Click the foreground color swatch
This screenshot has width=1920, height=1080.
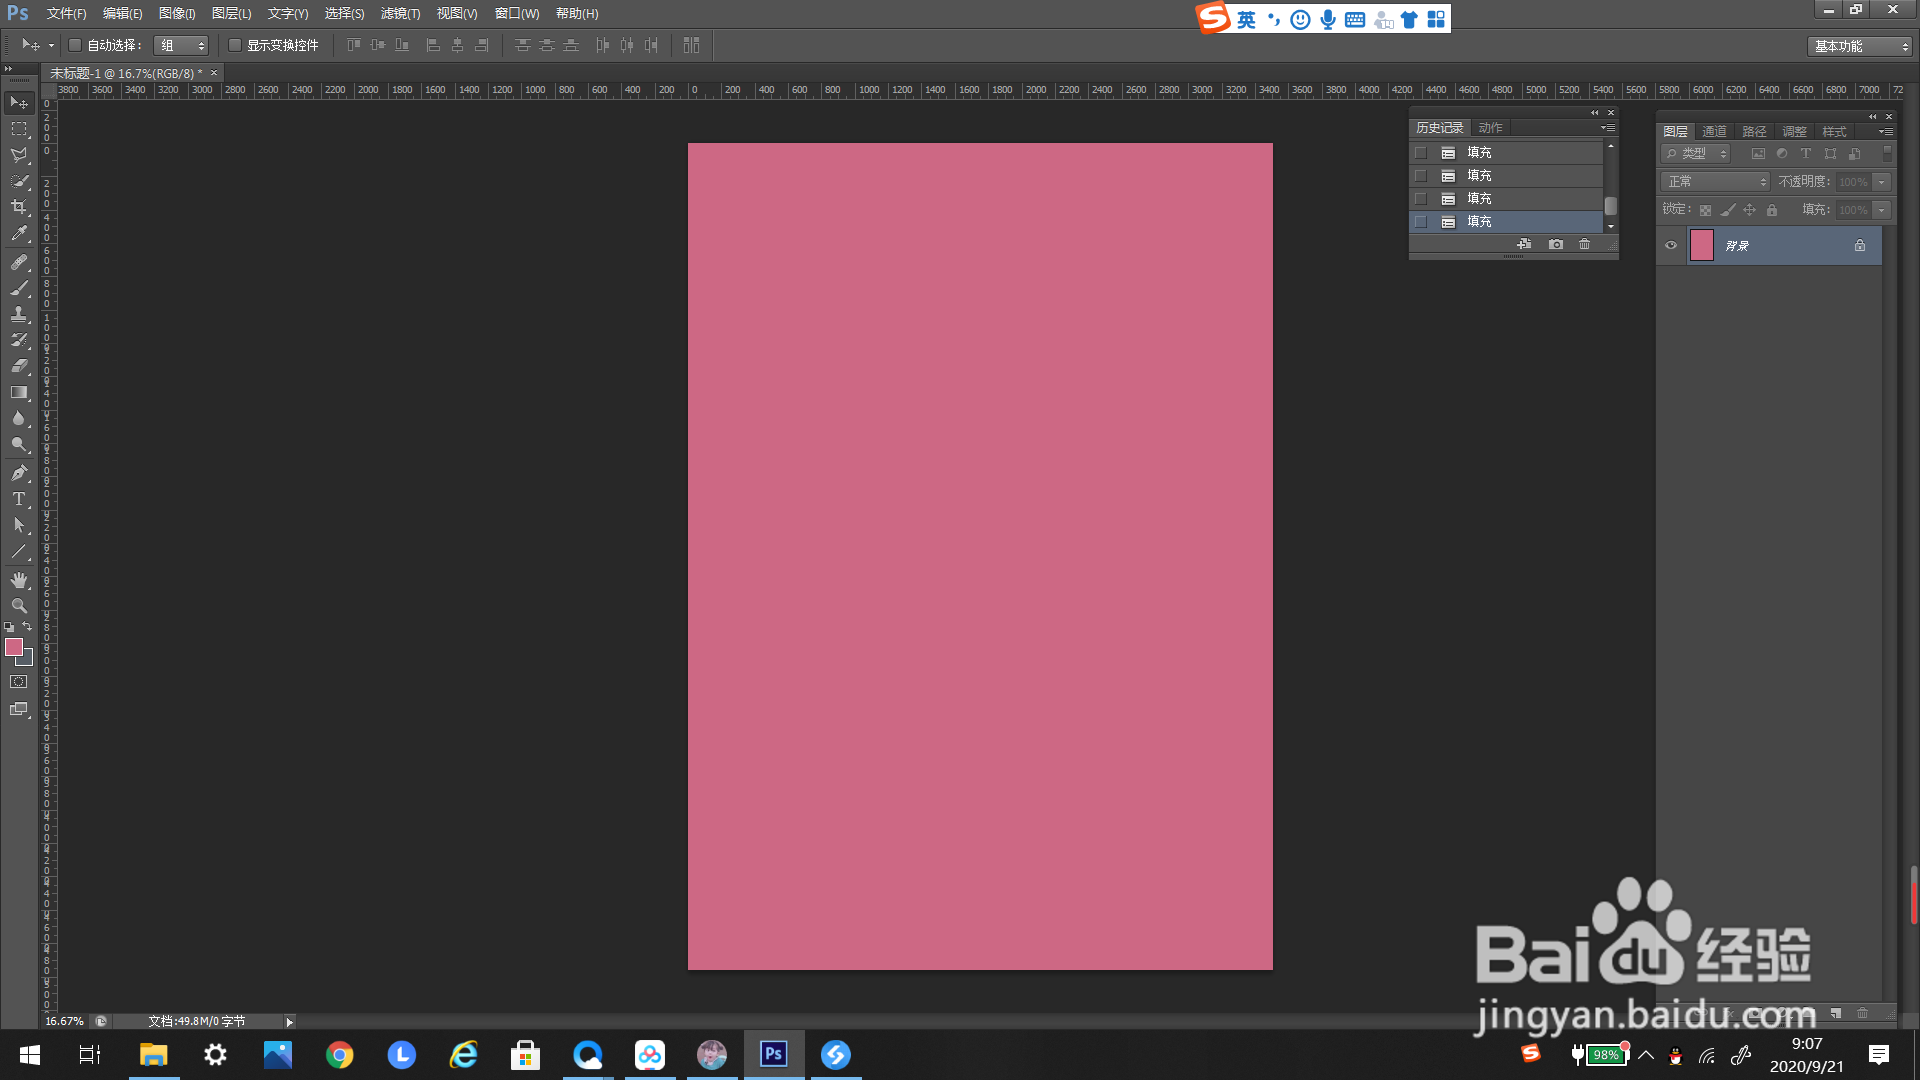(14, 647)
